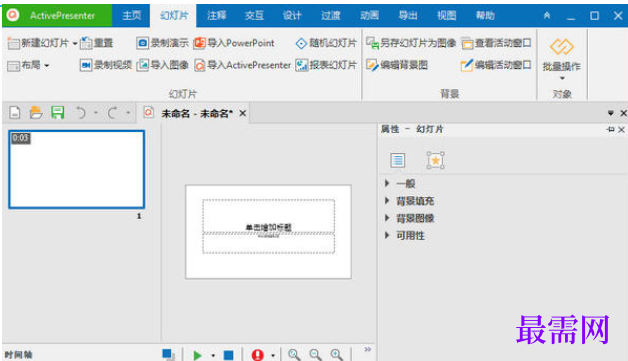Click 导入ActivePresenter button

pos(242,65)
